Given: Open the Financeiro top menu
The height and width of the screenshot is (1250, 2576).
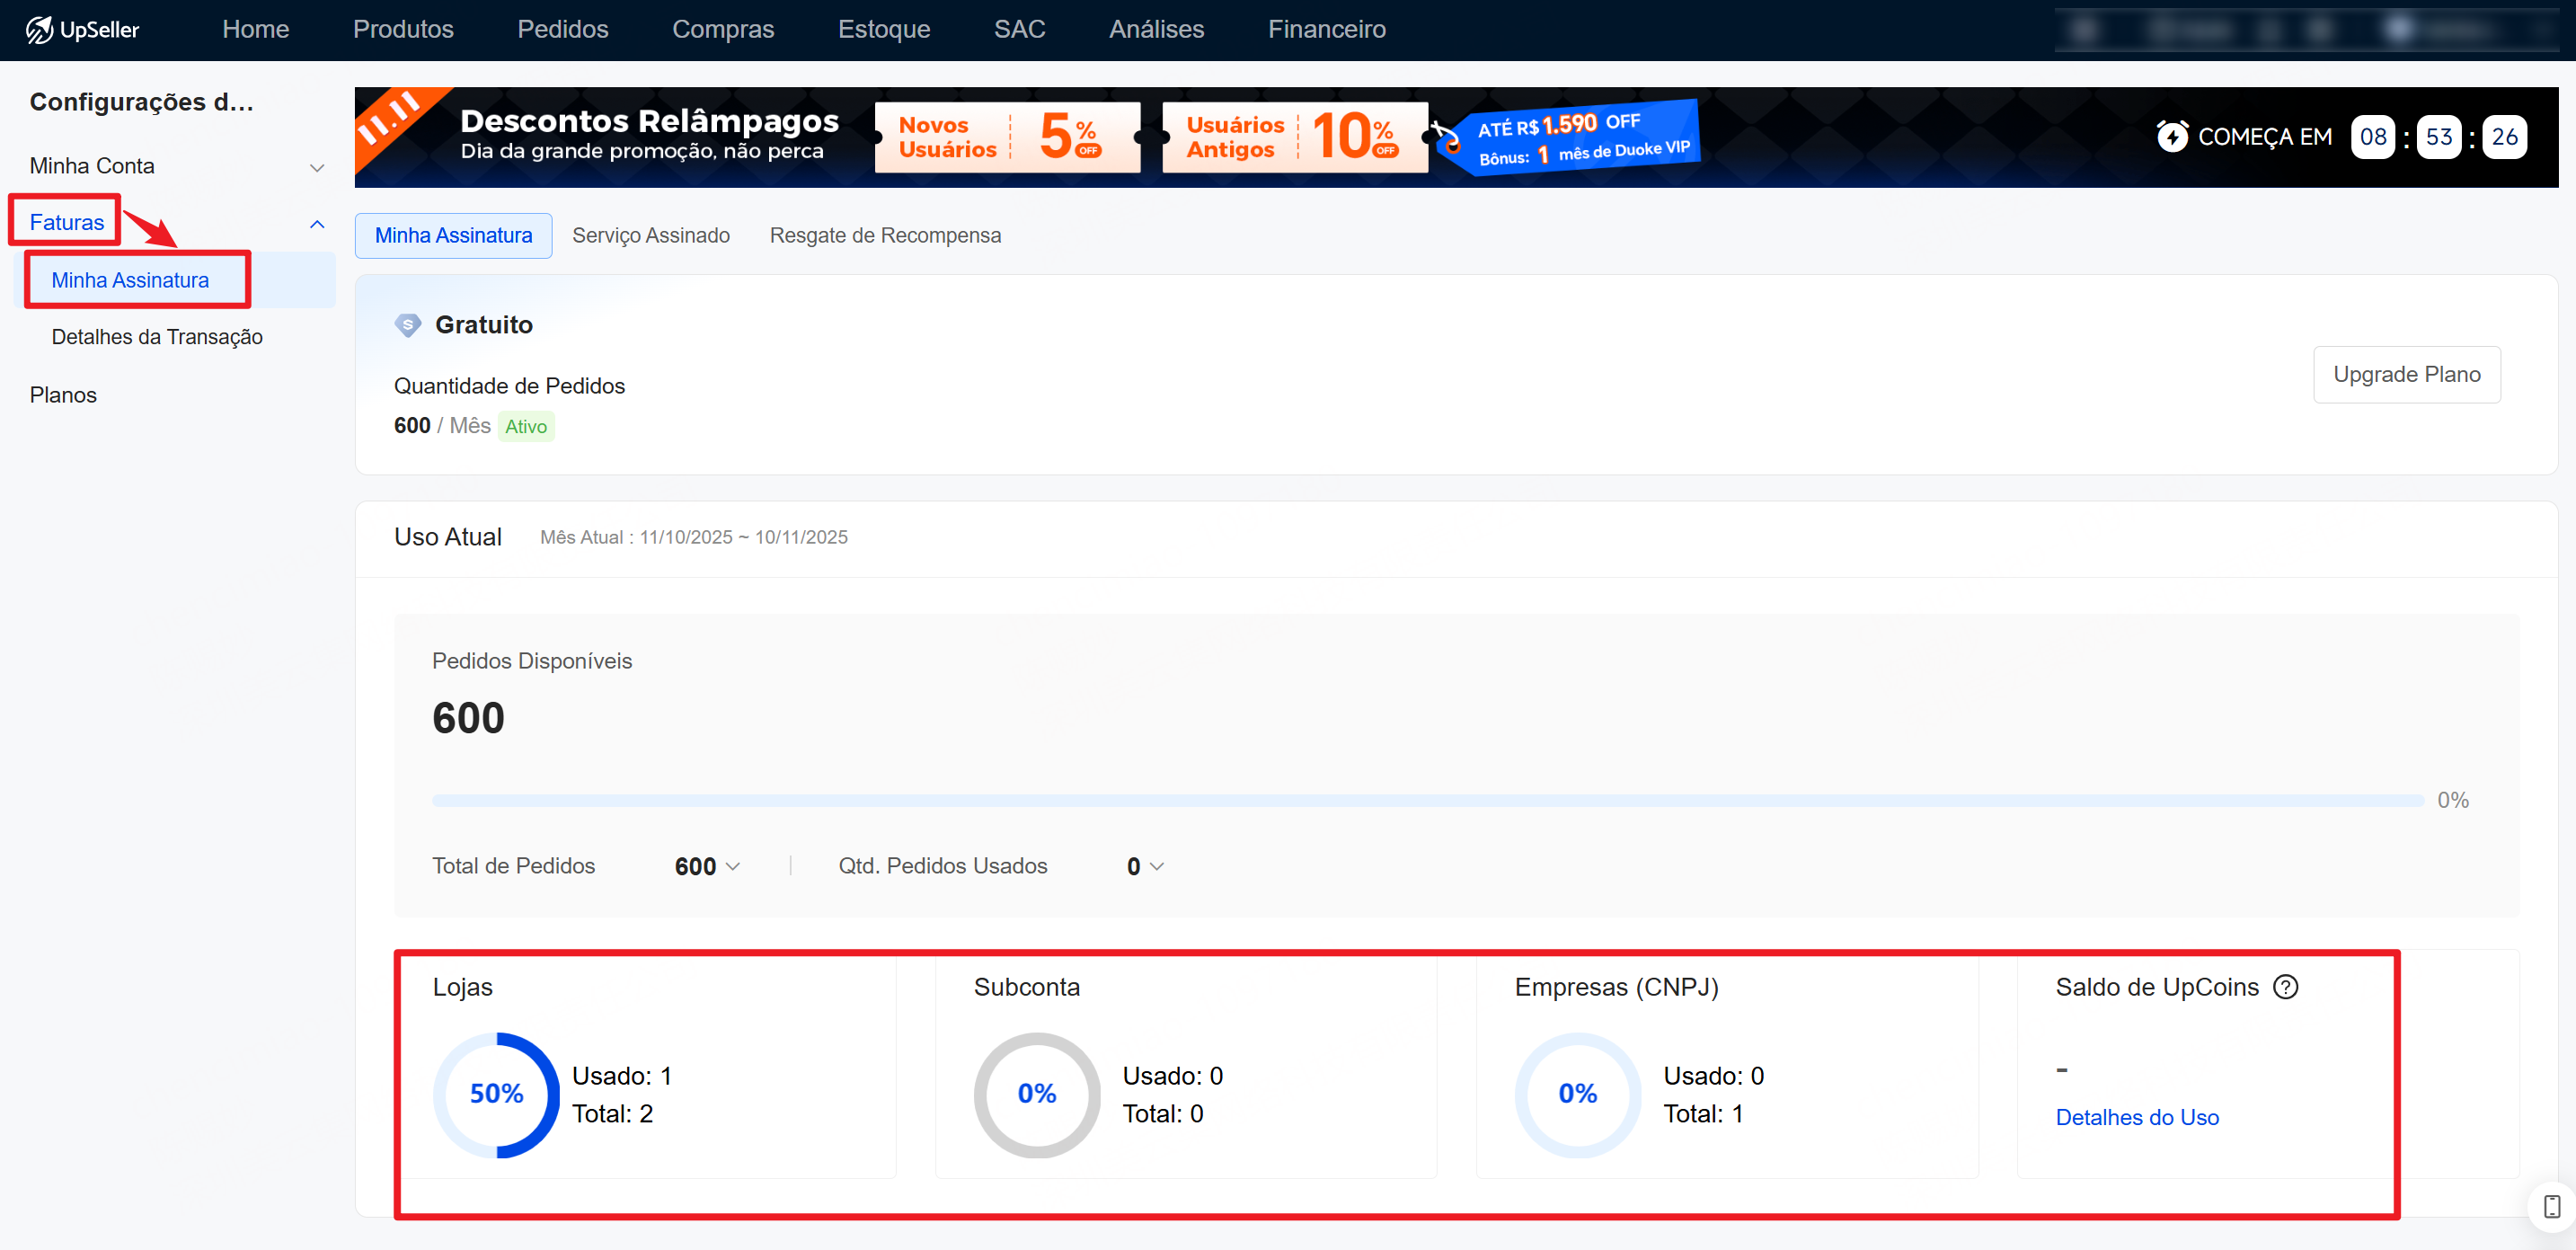Looking at the screenshot, I should click(x=1326, y=30).
